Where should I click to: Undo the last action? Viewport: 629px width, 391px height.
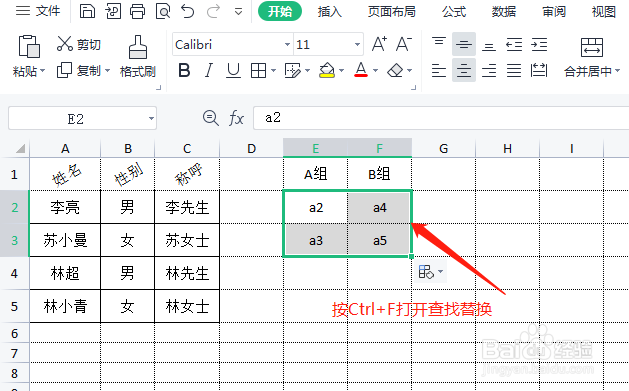point(187,11)
